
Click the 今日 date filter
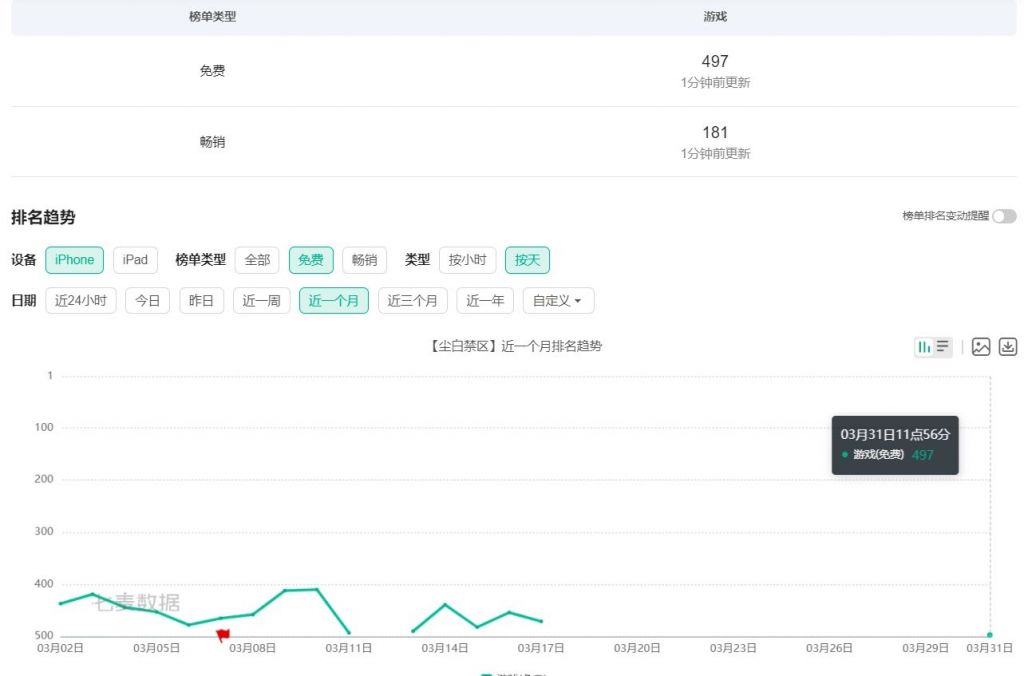click(147, 299)
